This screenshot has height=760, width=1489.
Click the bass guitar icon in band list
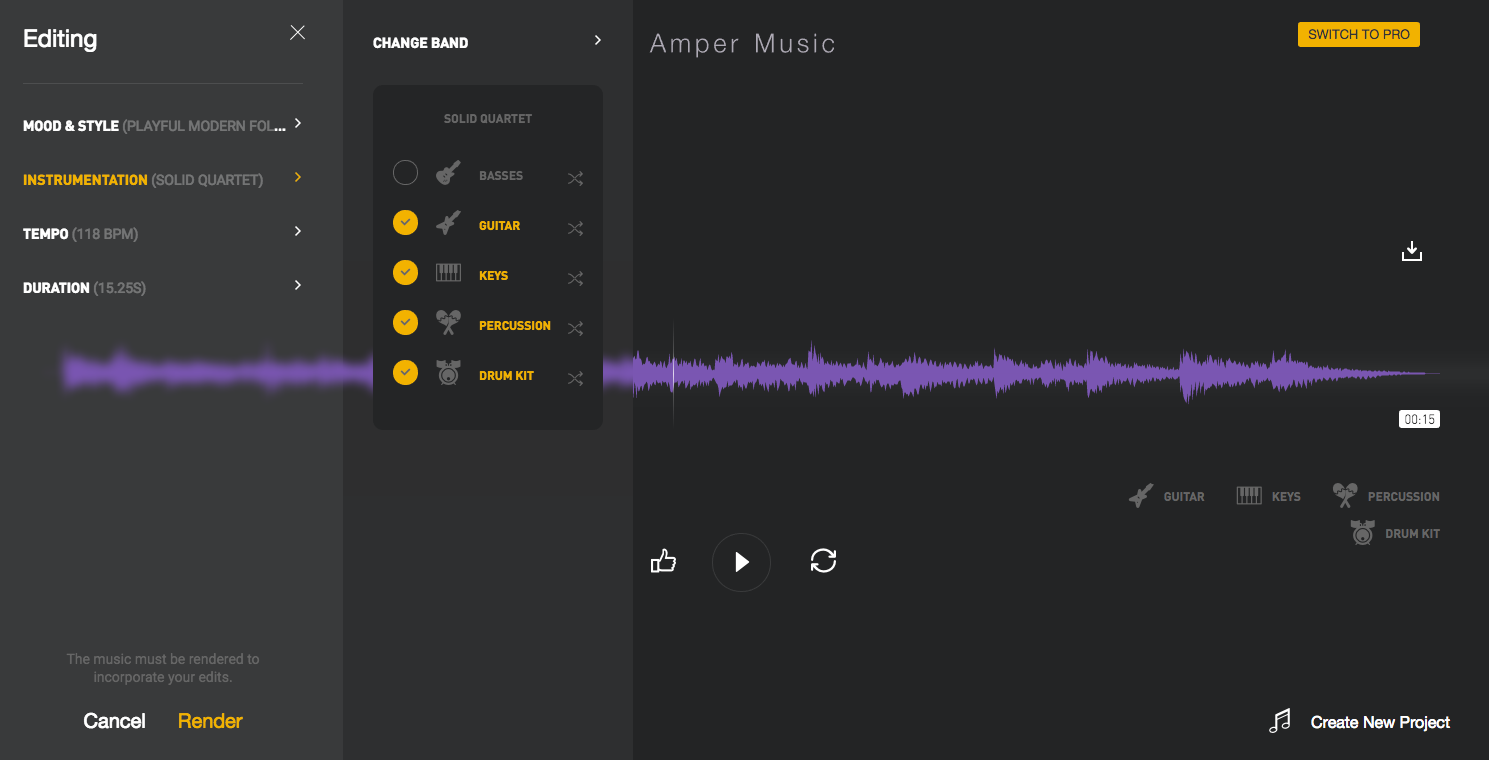(448, 173)
